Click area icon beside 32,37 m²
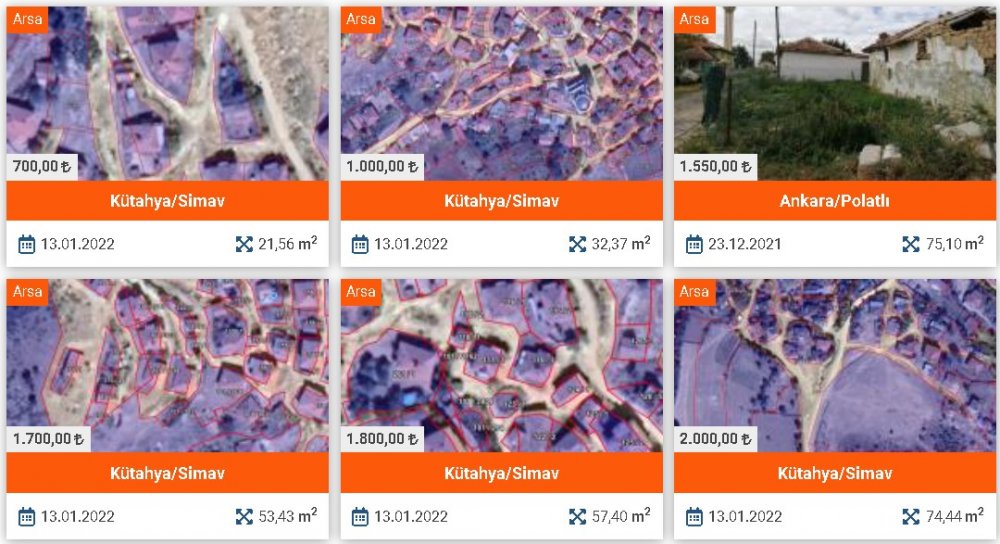Screen dimensions: 1000x544 coord(577,244)
